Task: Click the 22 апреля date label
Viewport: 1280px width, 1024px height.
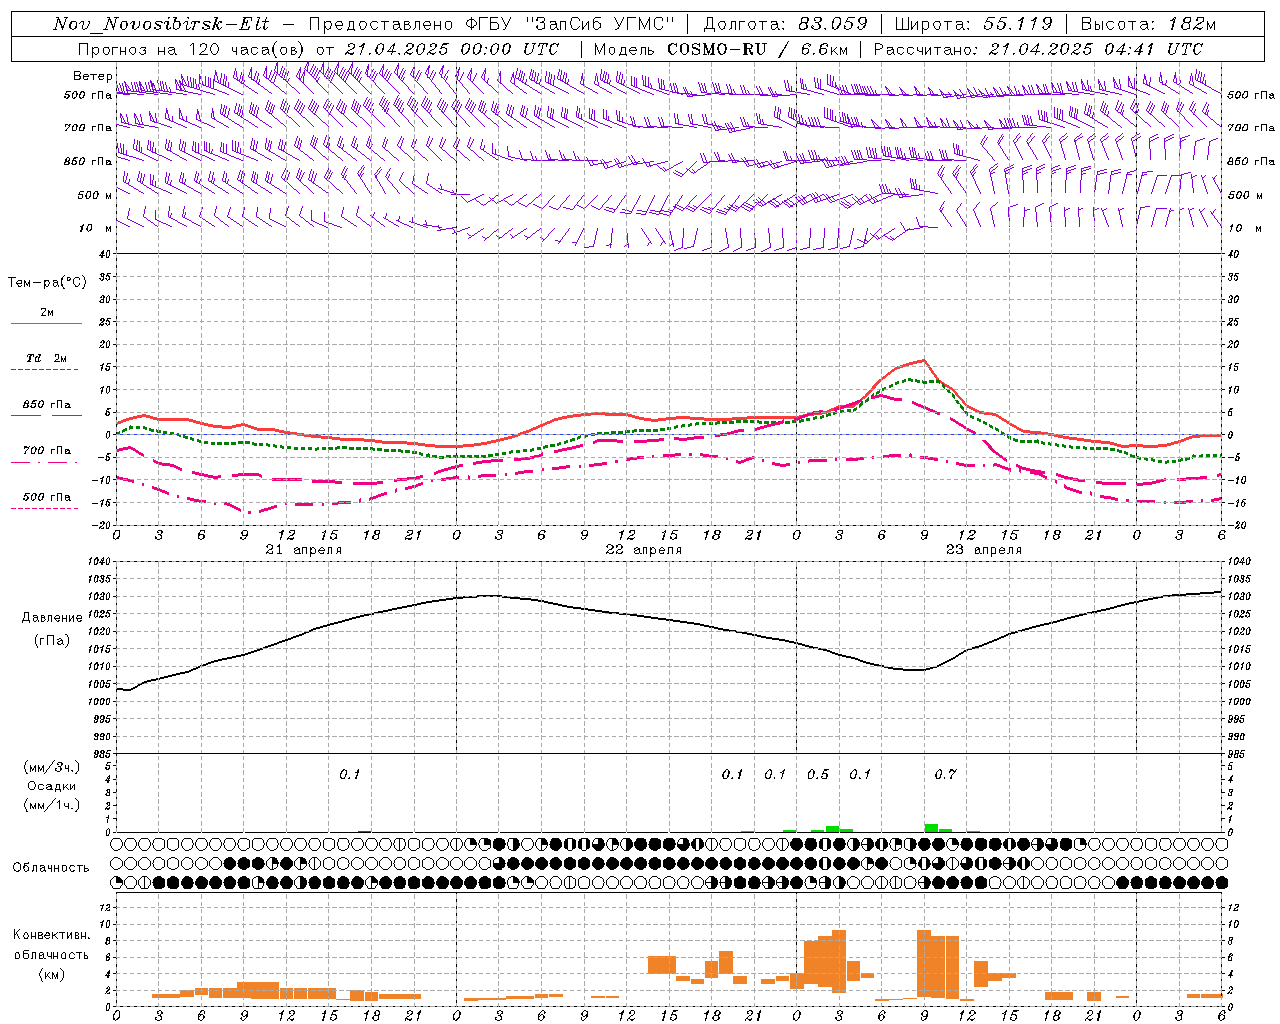Action: click(x=644, y=550)
